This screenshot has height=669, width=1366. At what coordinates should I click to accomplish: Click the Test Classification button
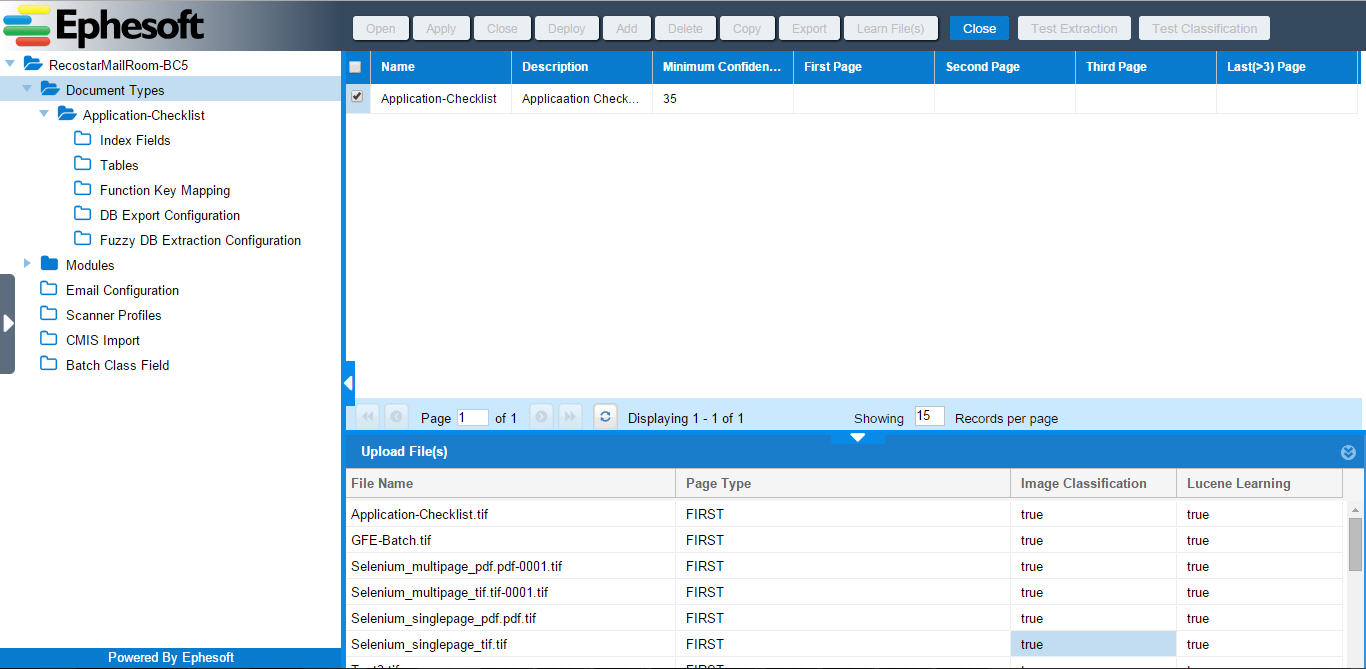click(1205, 28)
